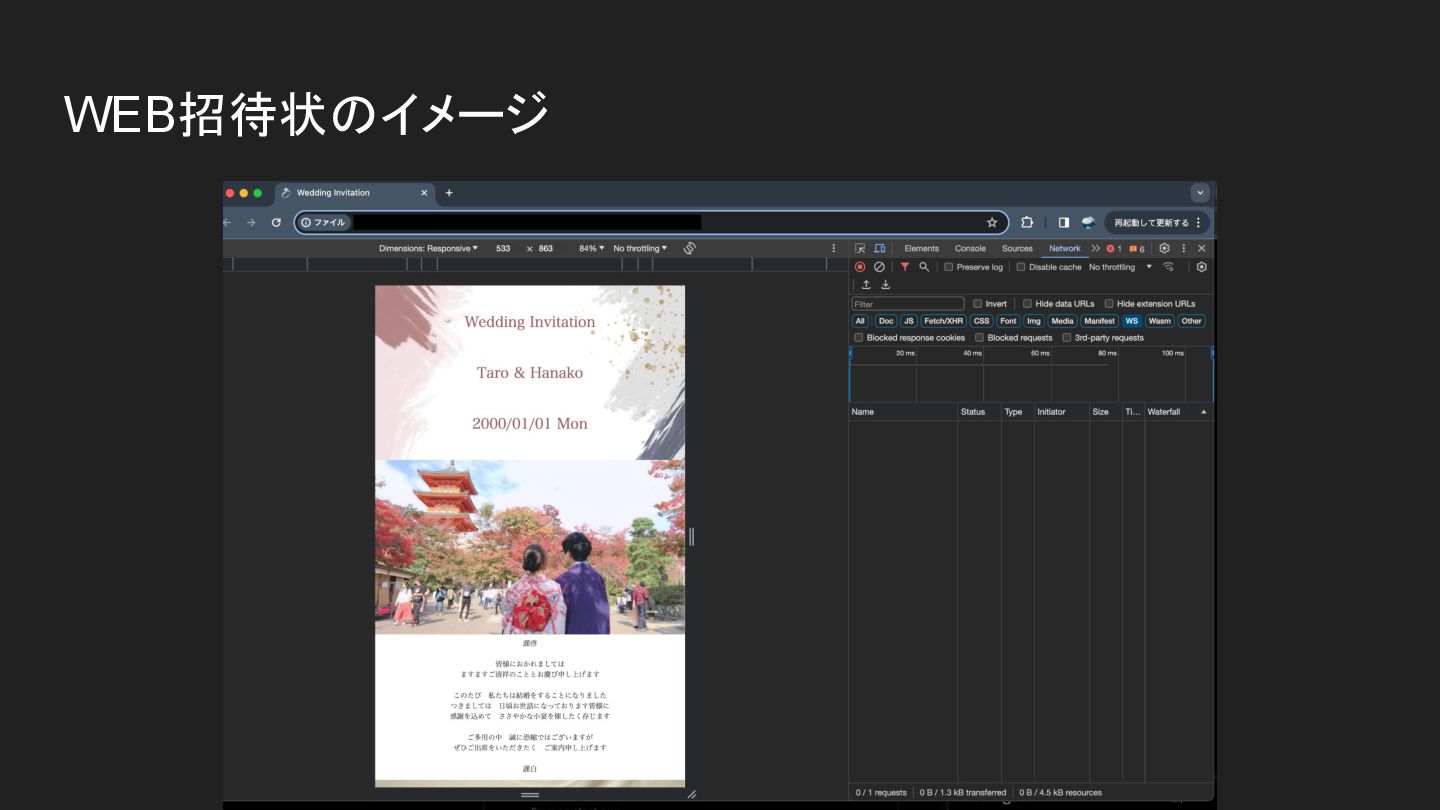Check the Disable cache option
The height and width of the screenshot is (810, 1440).
point(1021,267)
